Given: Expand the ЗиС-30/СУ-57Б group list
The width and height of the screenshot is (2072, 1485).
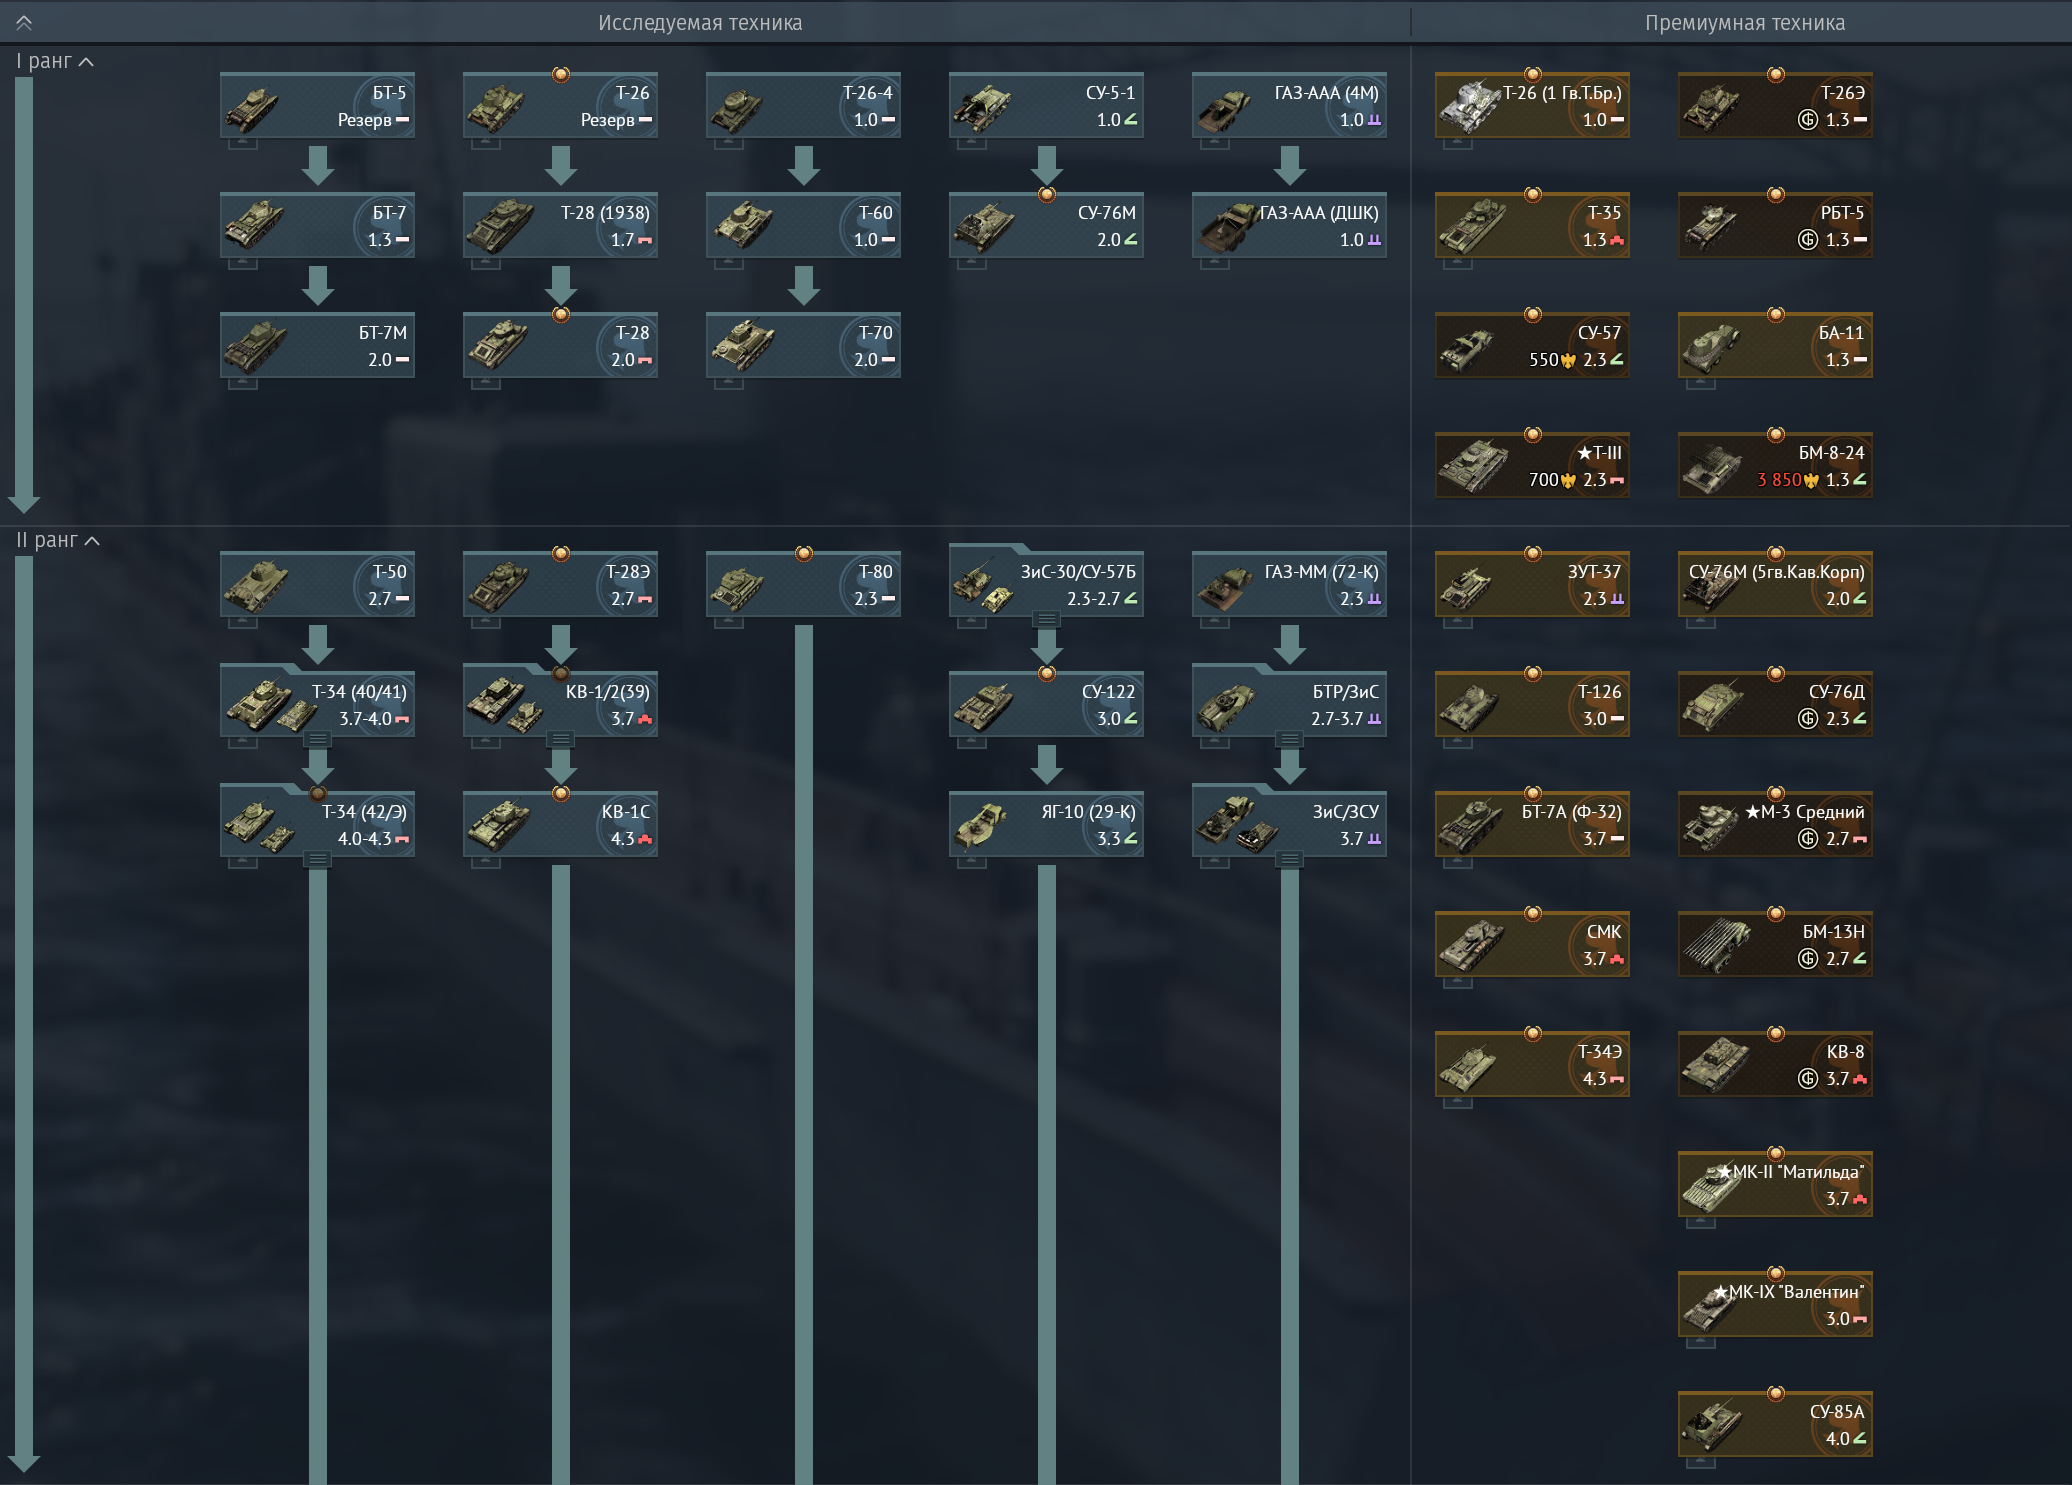Looking at the screenshot, I should point(1047,619).
